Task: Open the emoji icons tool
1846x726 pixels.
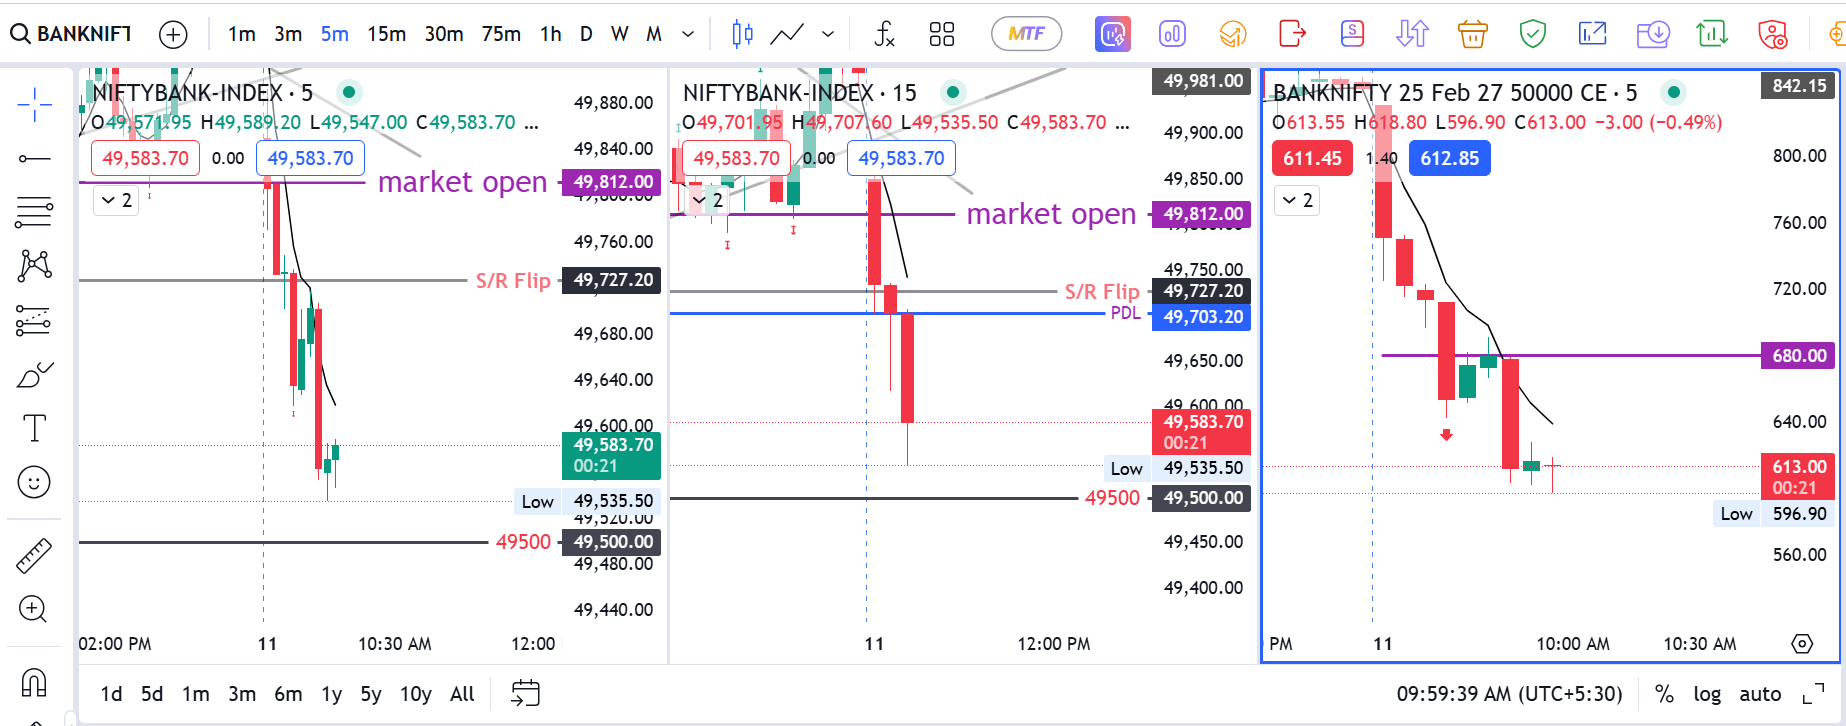Action: click(x=34, y=482)
